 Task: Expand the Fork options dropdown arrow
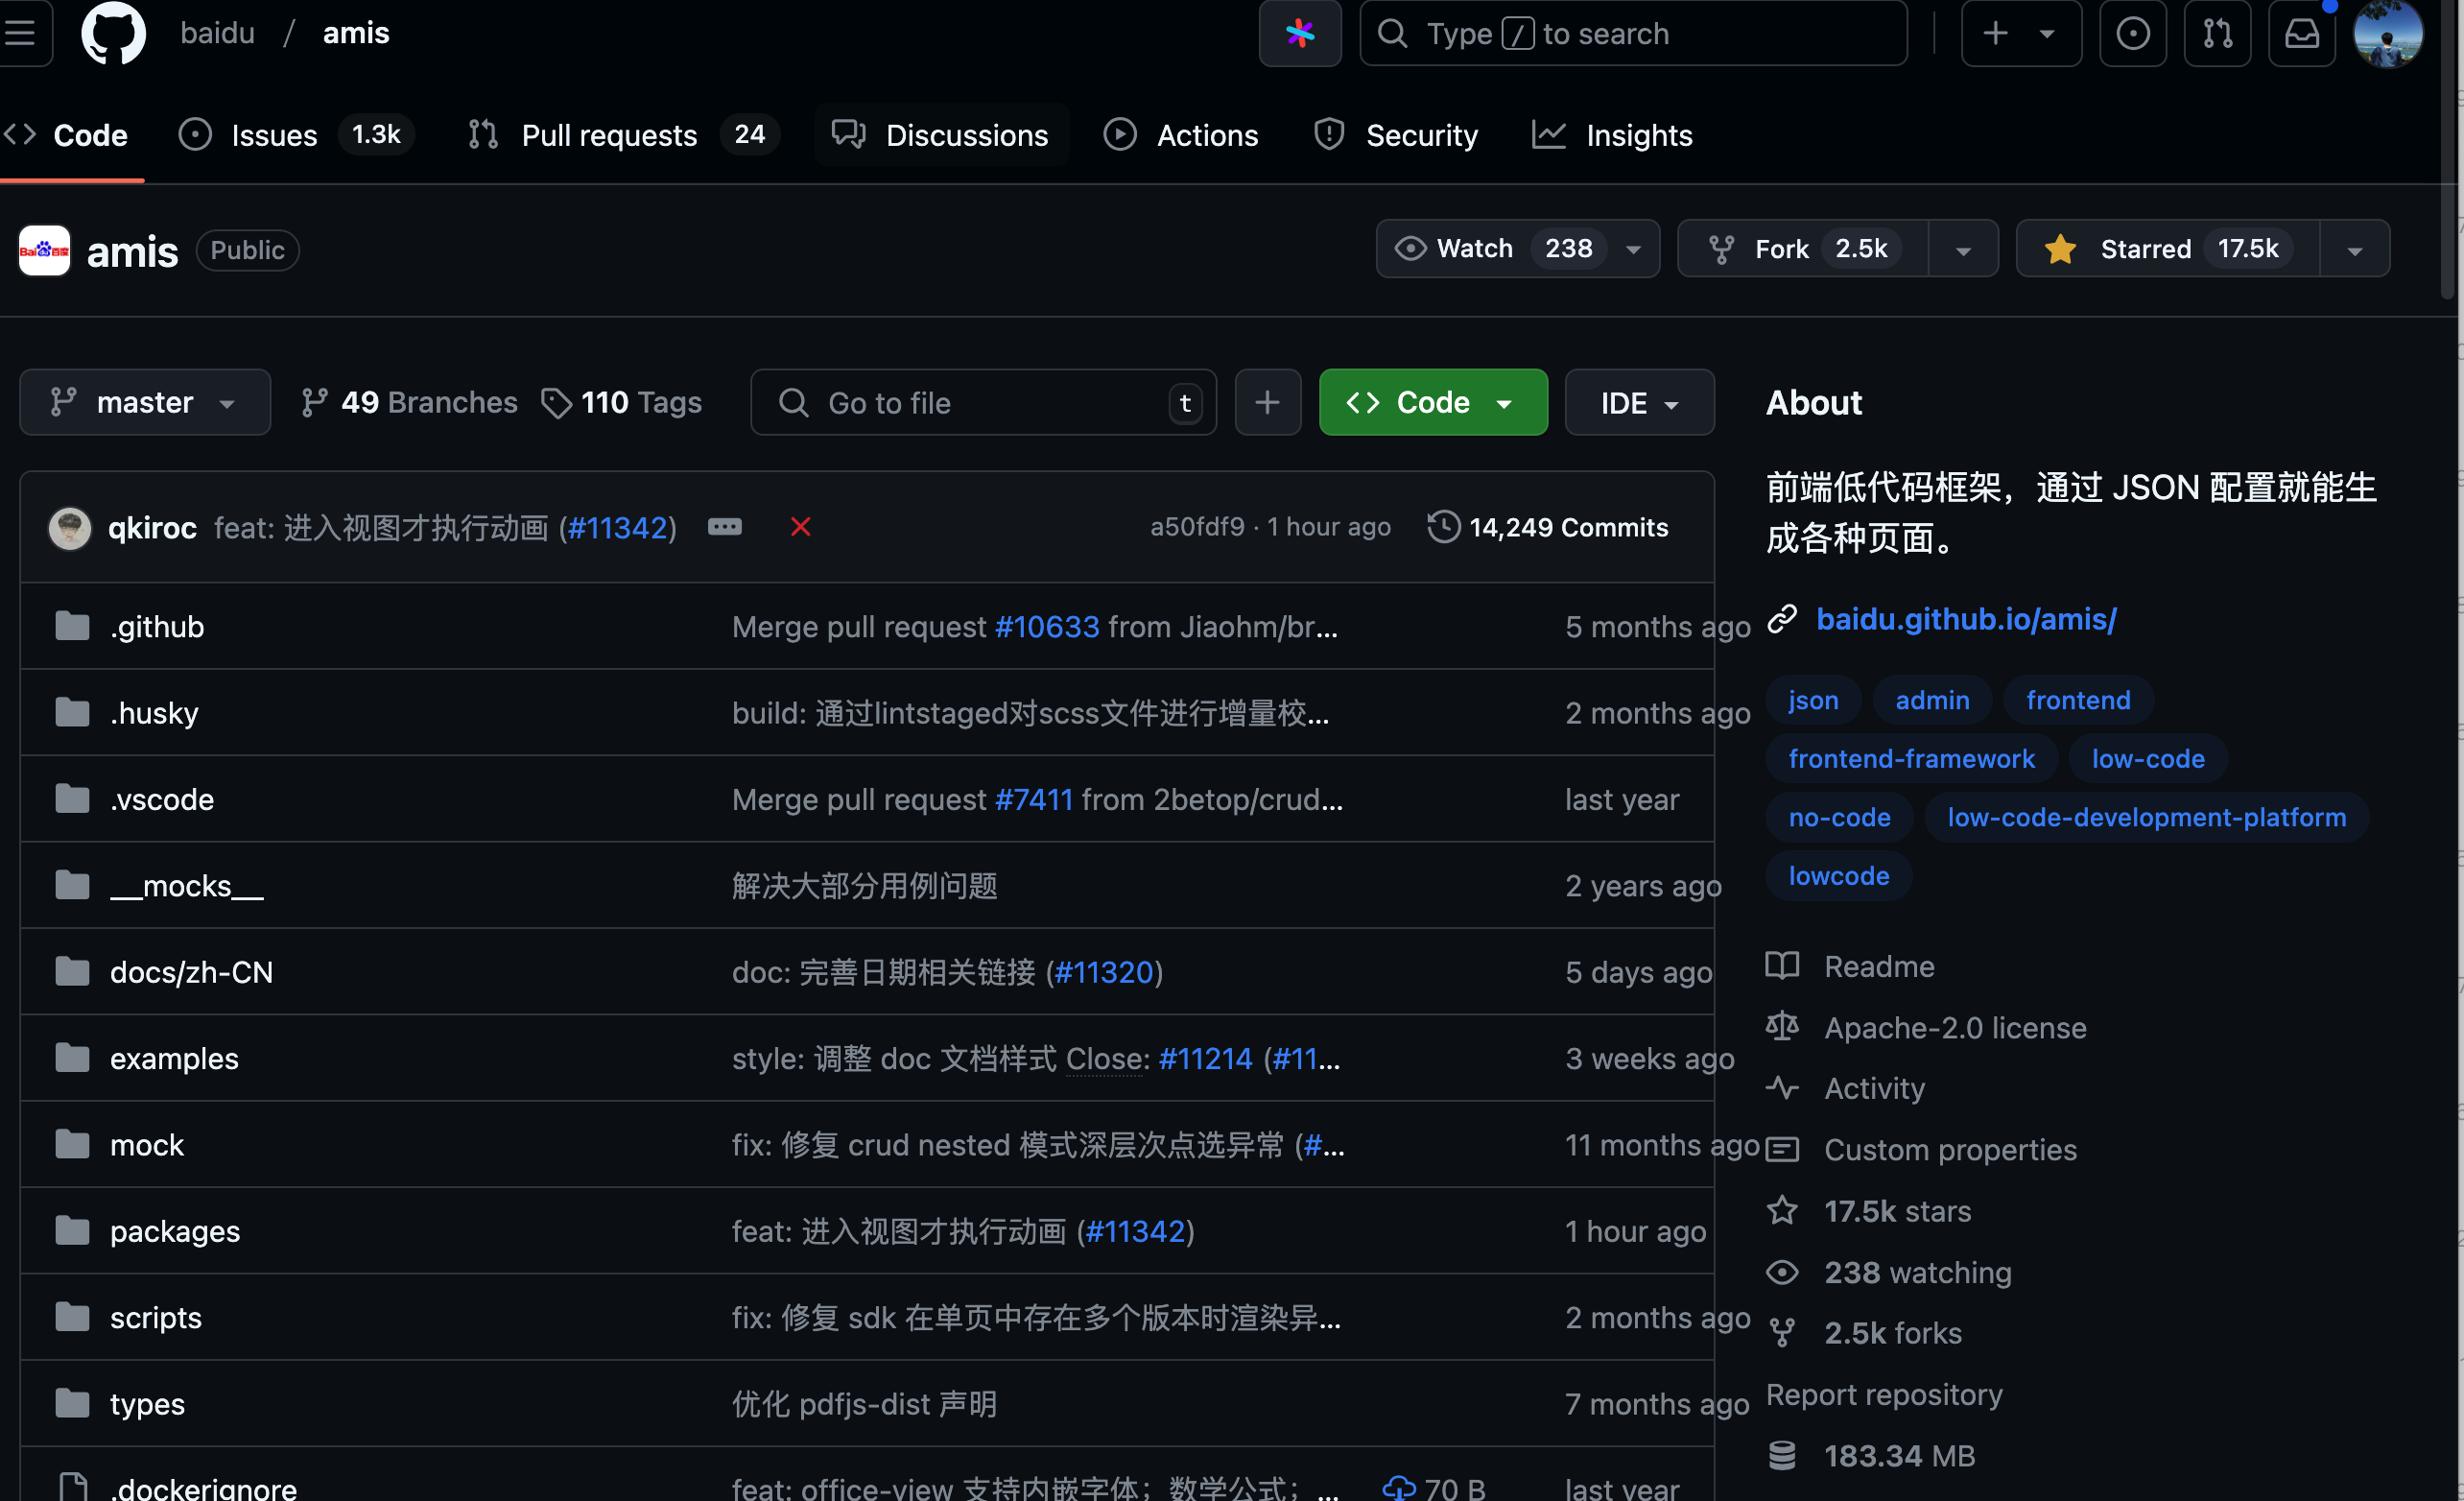(1963, 249)
